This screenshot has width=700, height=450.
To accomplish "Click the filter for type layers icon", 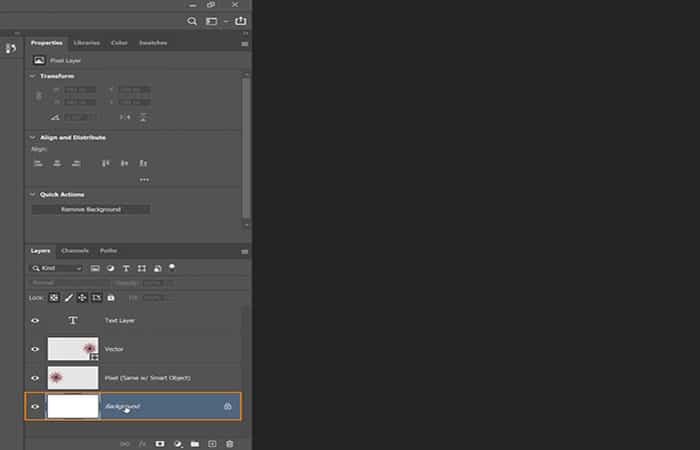I will click(126, 268).
